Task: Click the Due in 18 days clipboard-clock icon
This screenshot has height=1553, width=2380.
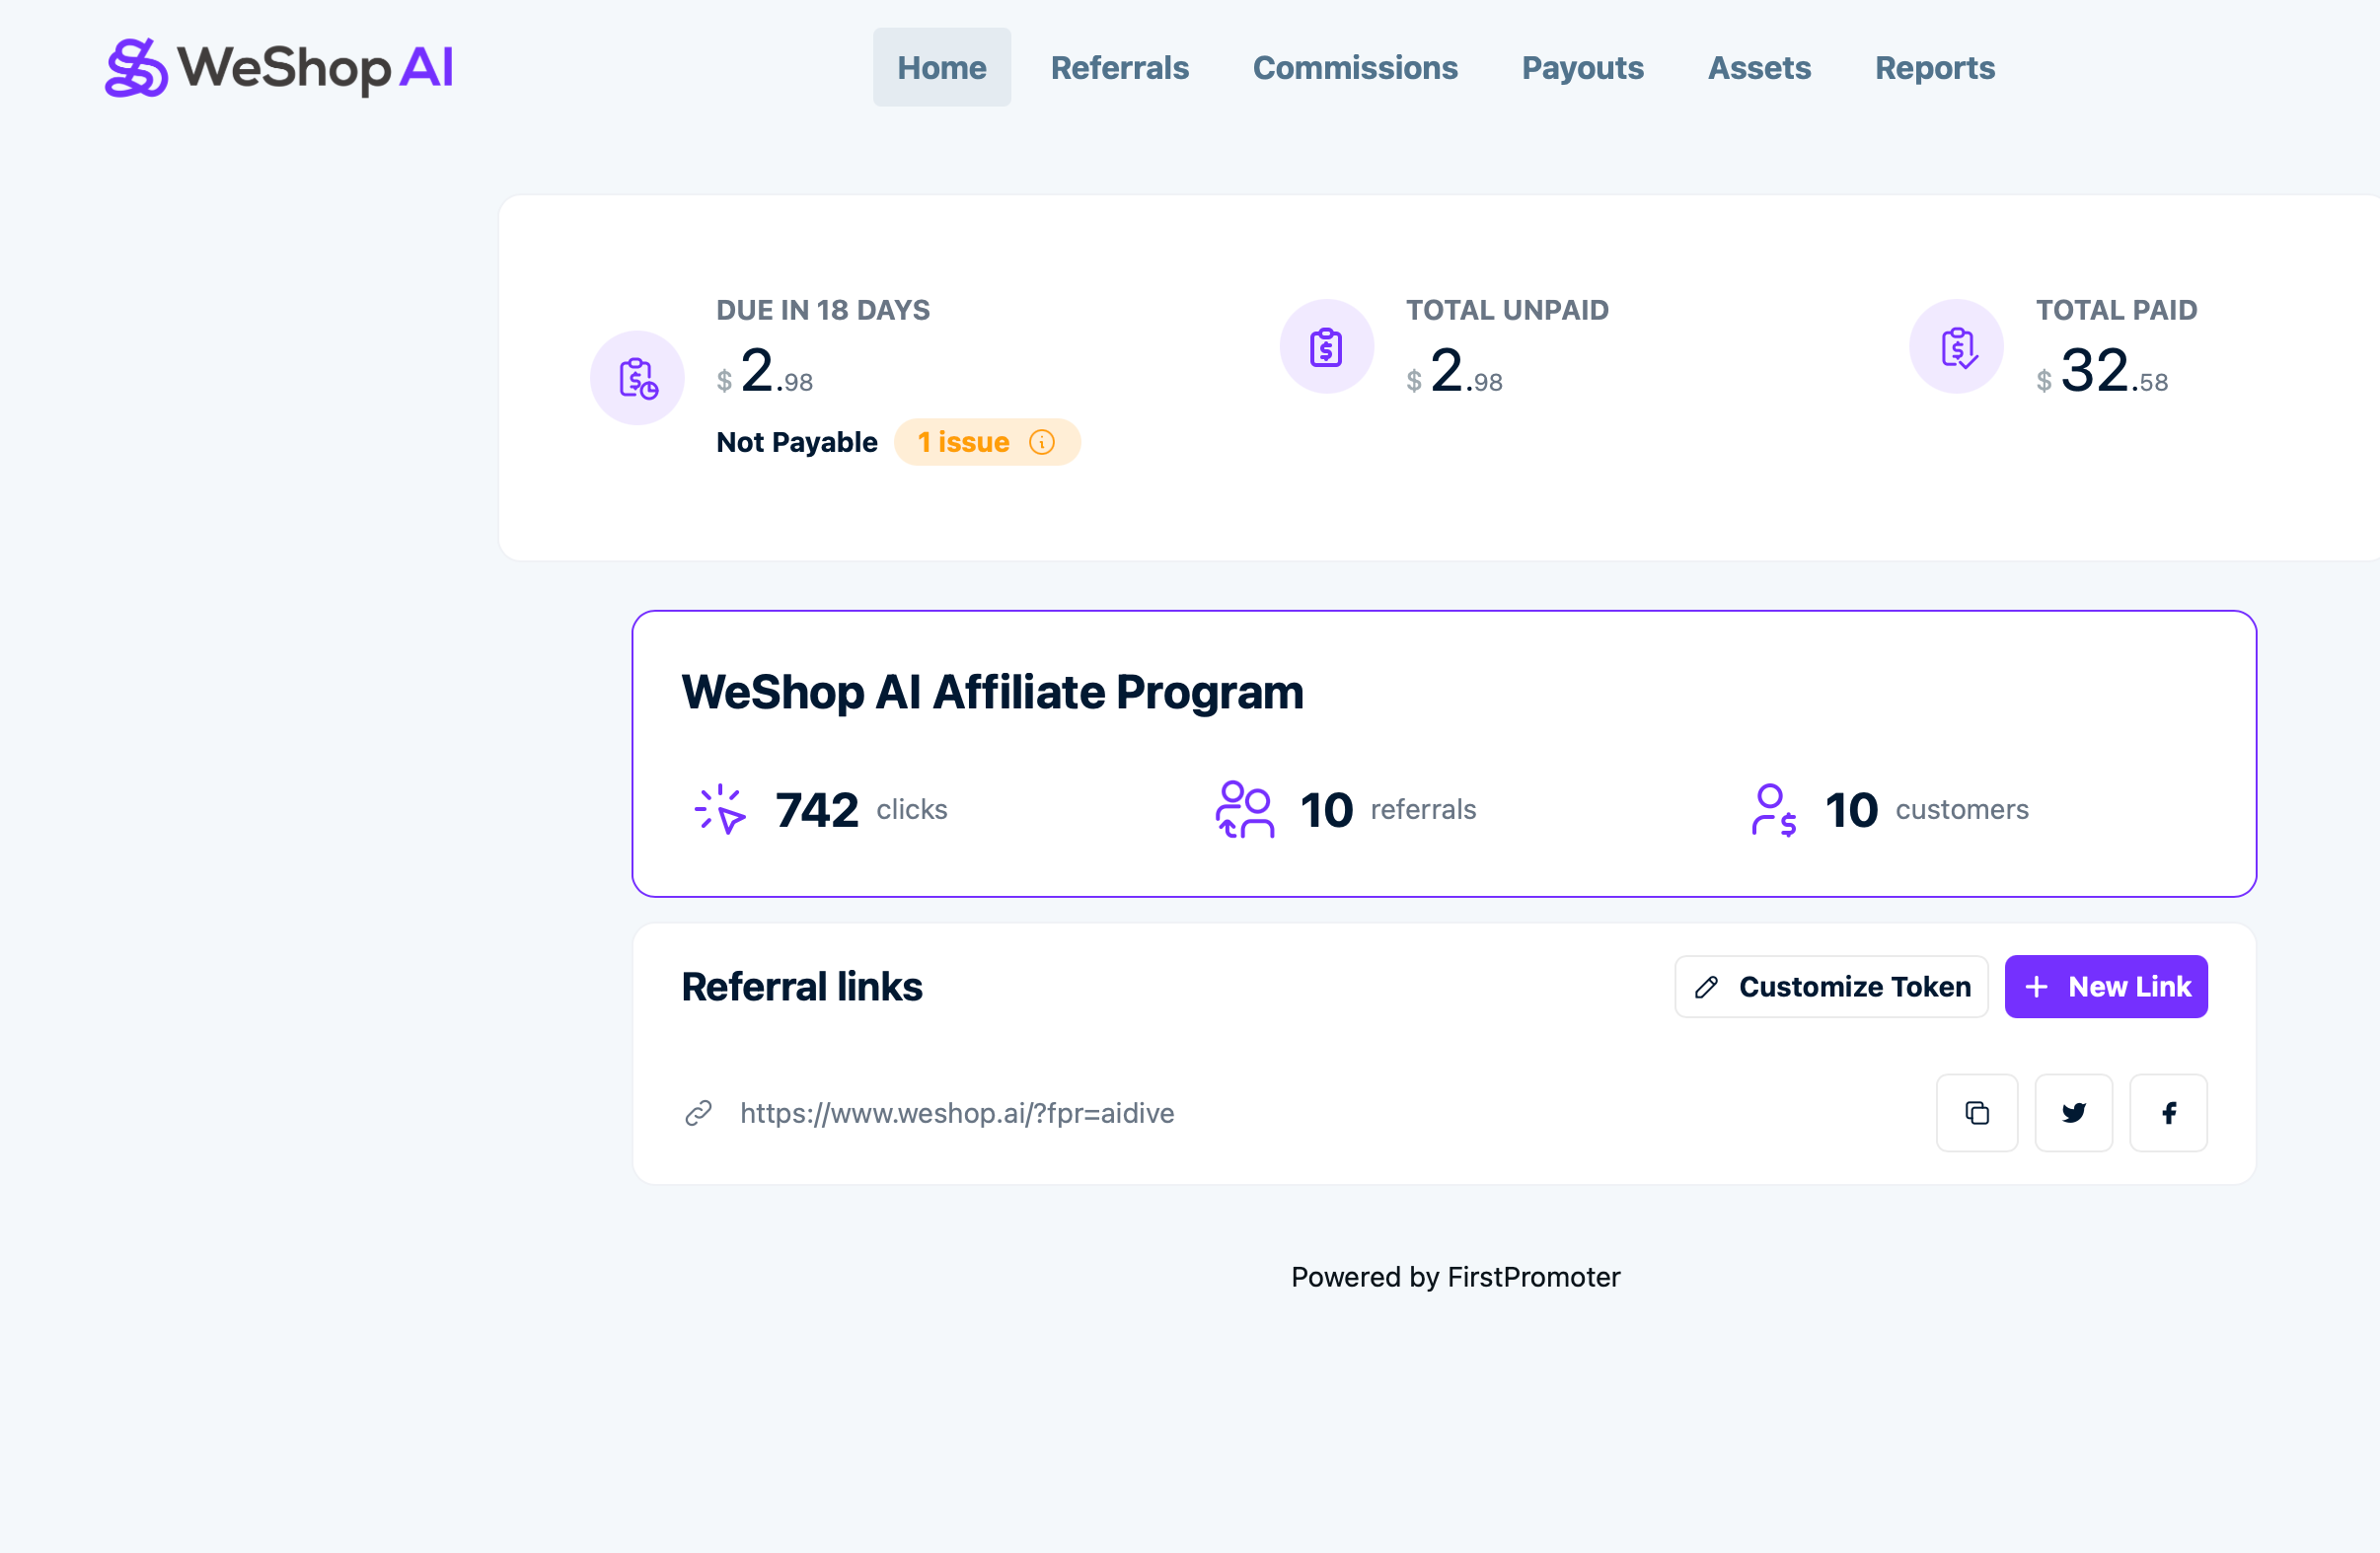Action: click(637, 378)
